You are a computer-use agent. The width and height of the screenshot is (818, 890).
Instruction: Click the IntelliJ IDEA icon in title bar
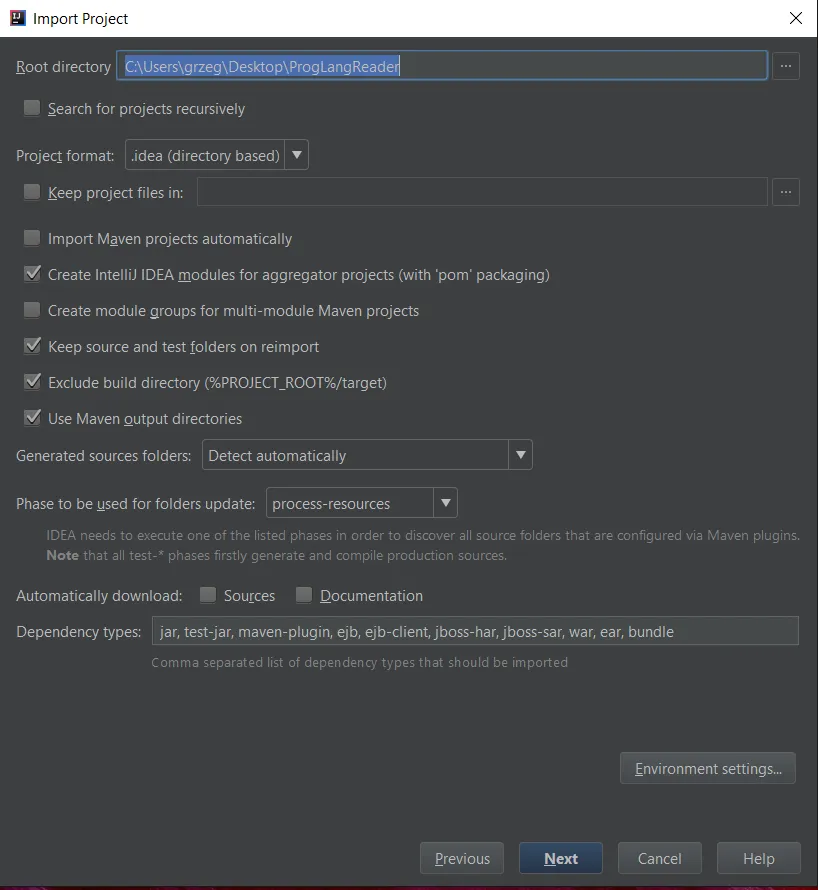tap(18, 18)
